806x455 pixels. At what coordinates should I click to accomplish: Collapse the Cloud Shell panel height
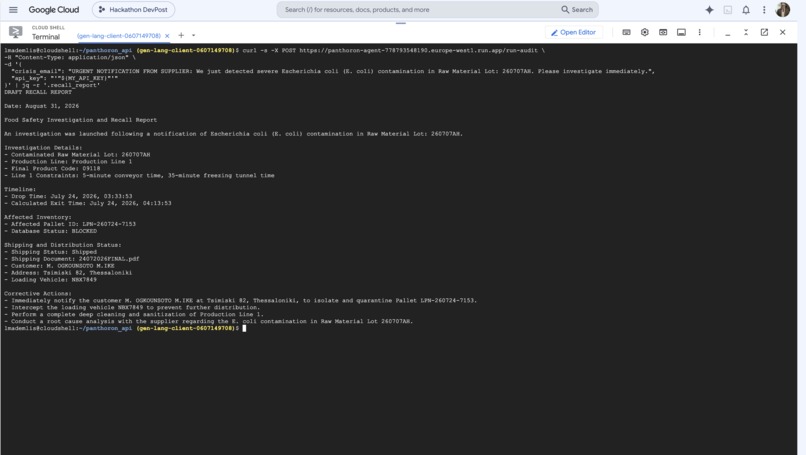click(x=746, y=32)
